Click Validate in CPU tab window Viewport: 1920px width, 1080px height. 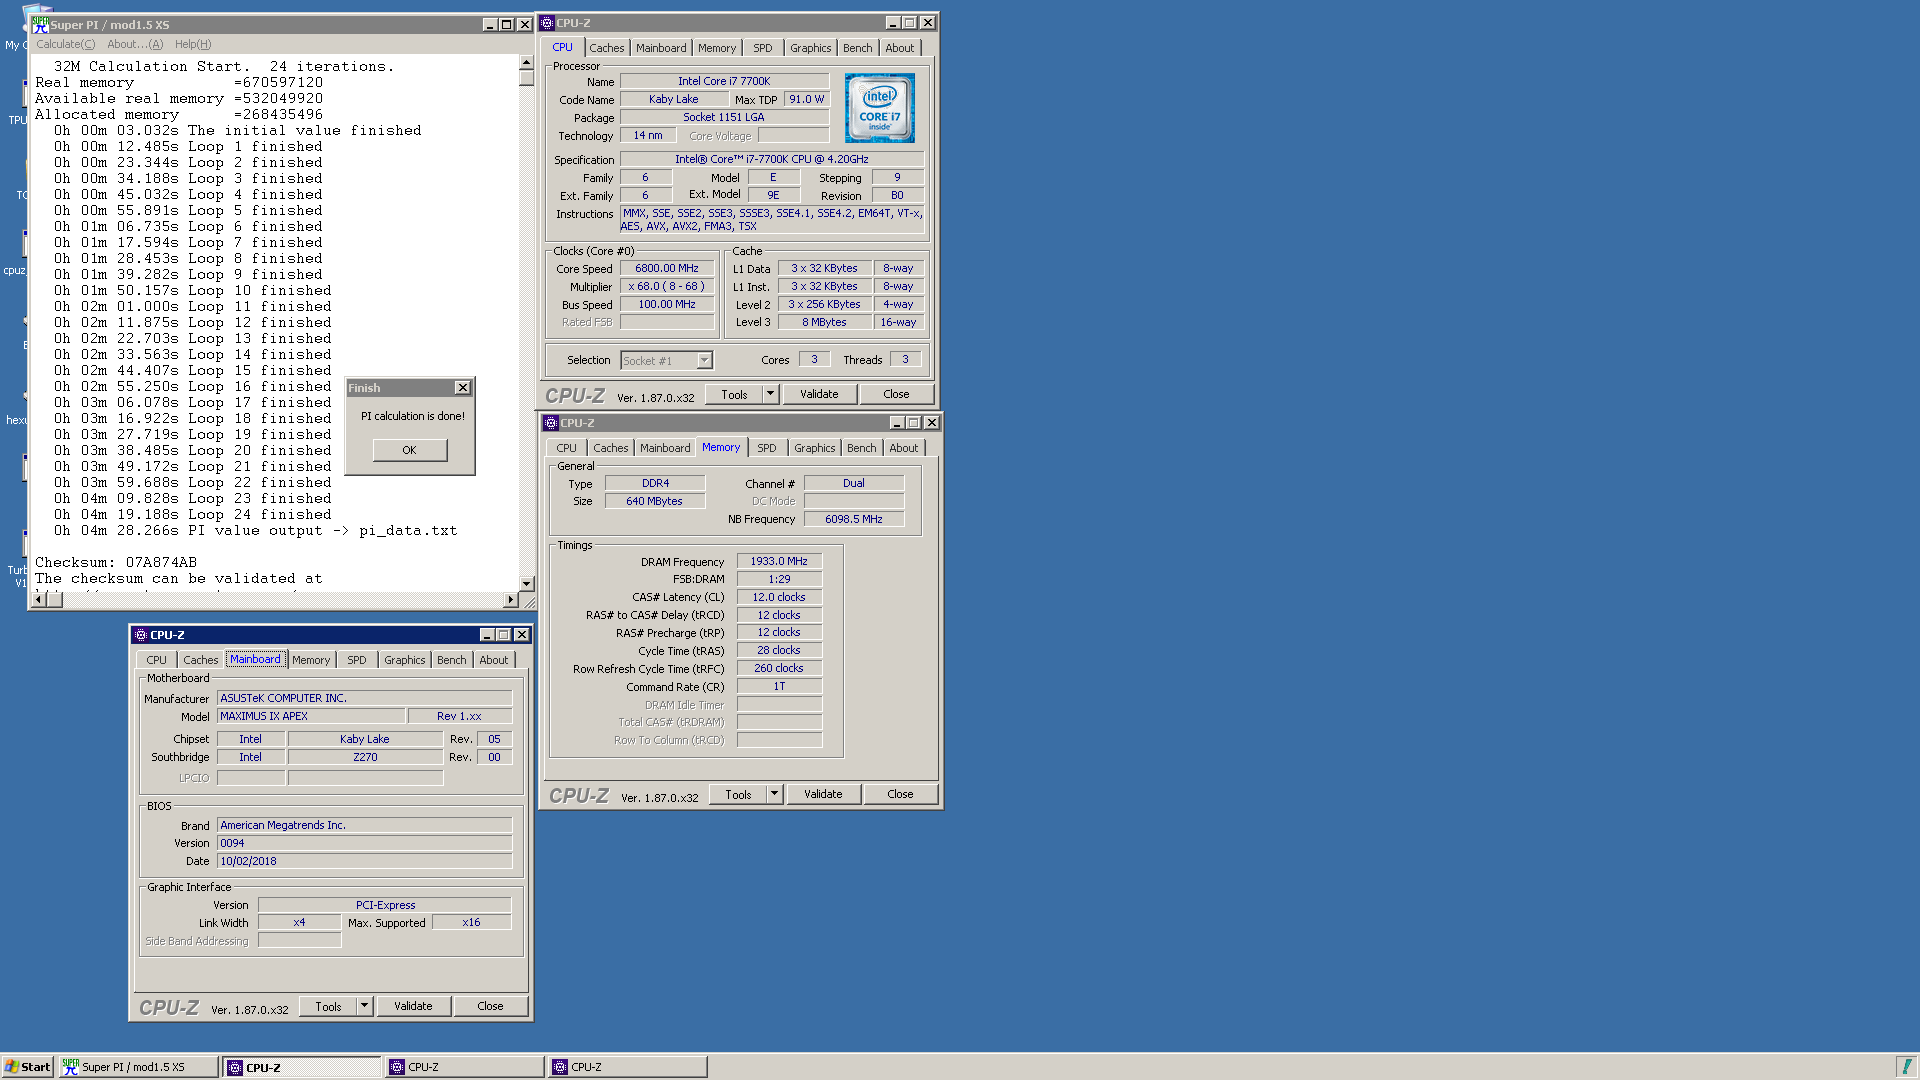(819, 394)
